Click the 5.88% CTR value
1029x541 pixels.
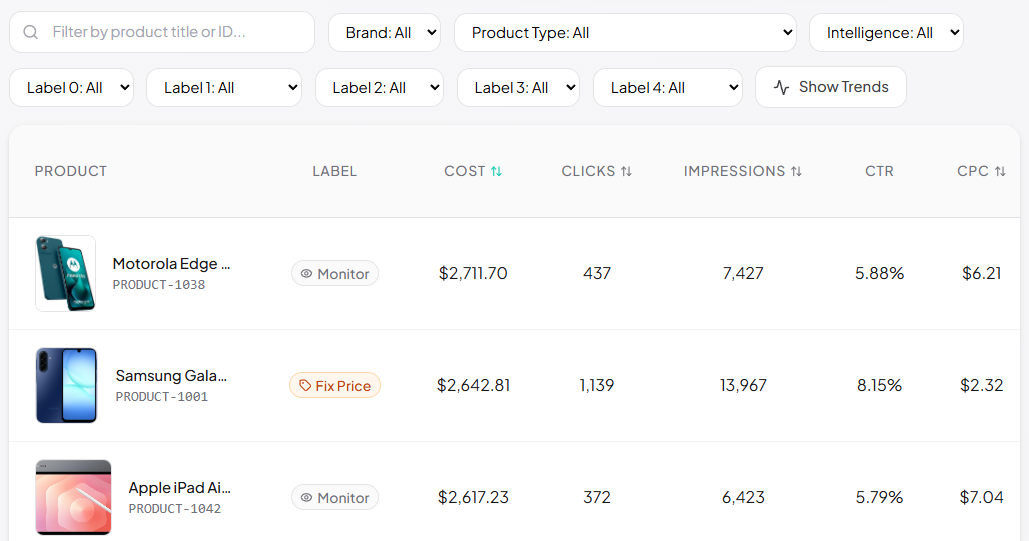[x=879, y=273]
